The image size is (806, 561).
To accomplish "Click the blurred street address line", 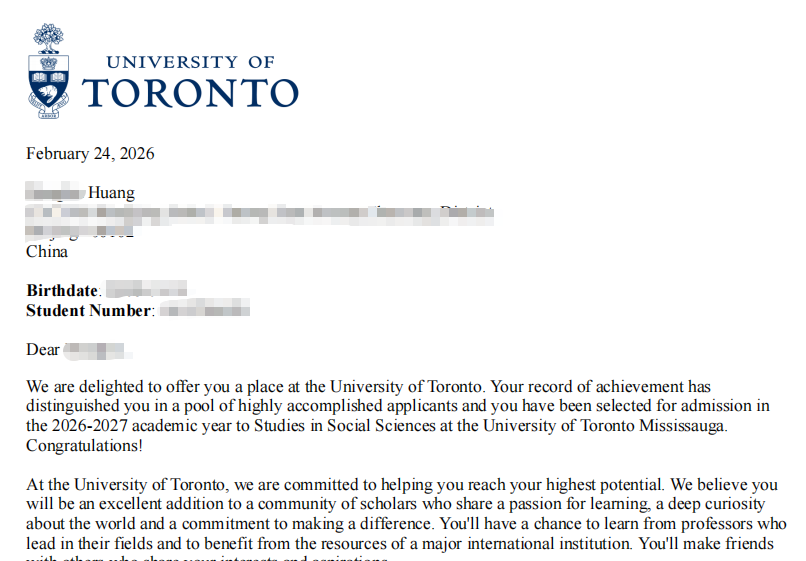I will tap(260, 213).
